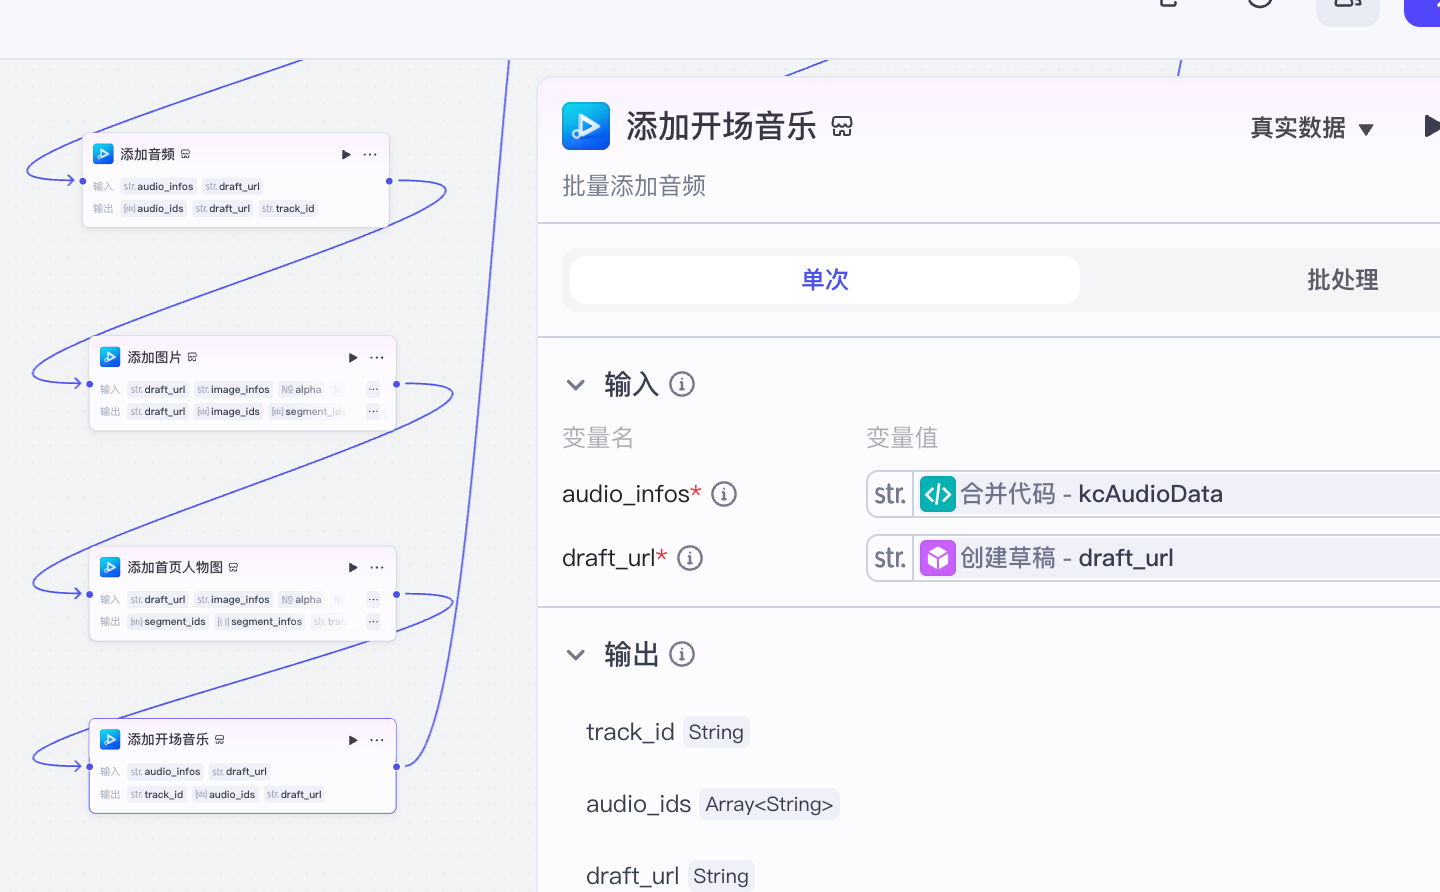Open the 添加图片 node three-dot menu

pos(377,358)
